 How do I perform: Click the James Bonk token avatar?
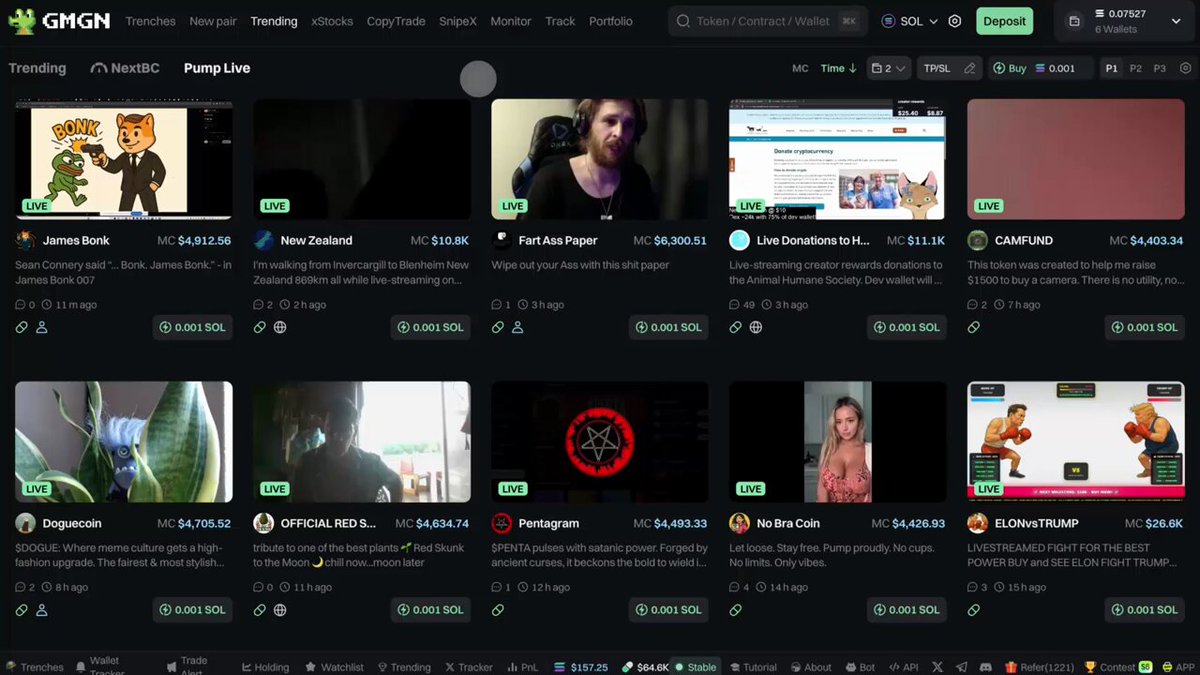click(25, 240)
